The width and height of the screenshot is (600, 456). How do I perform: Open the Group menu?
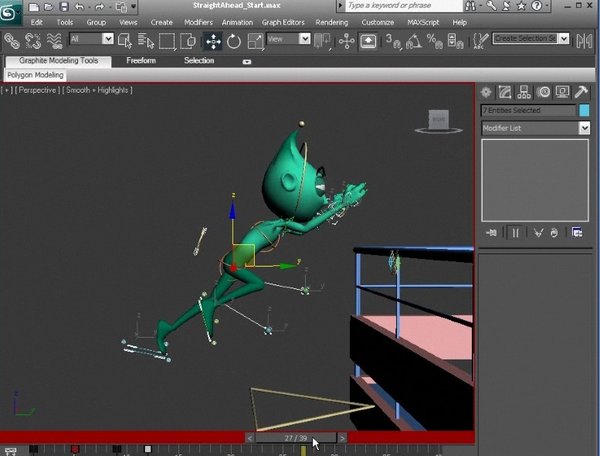click(96, 22)
